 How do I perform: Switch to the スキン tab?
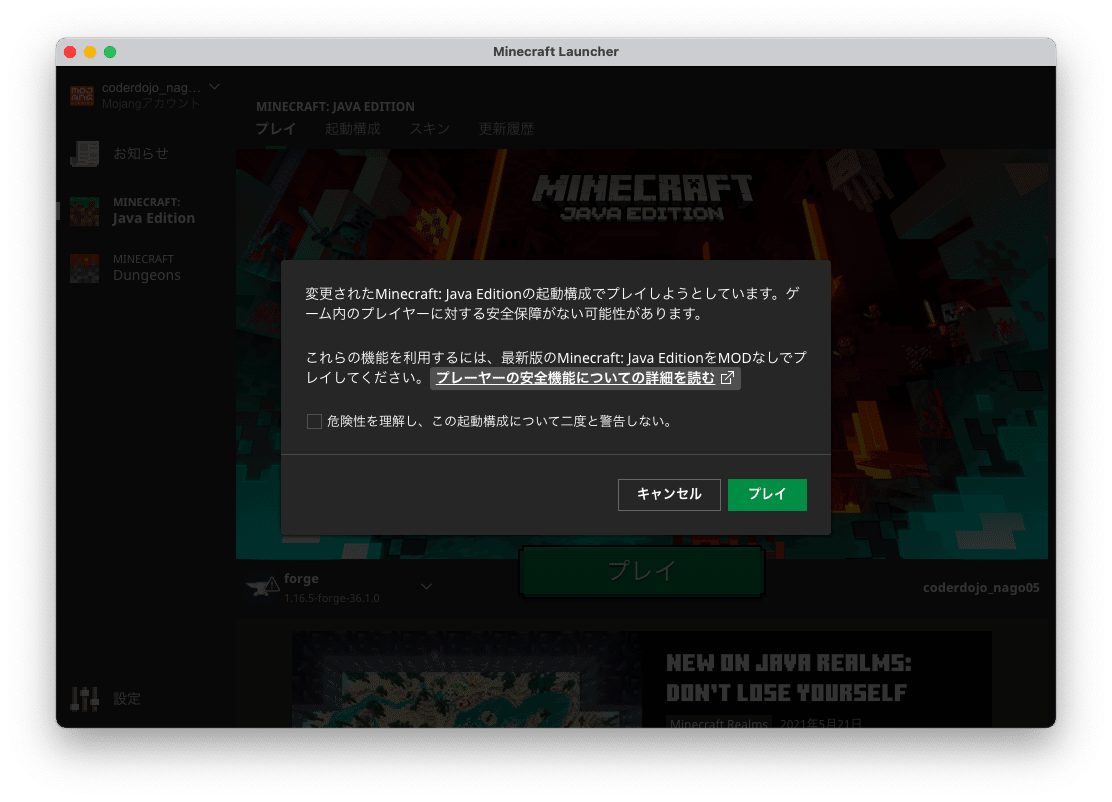pos(430,128)
